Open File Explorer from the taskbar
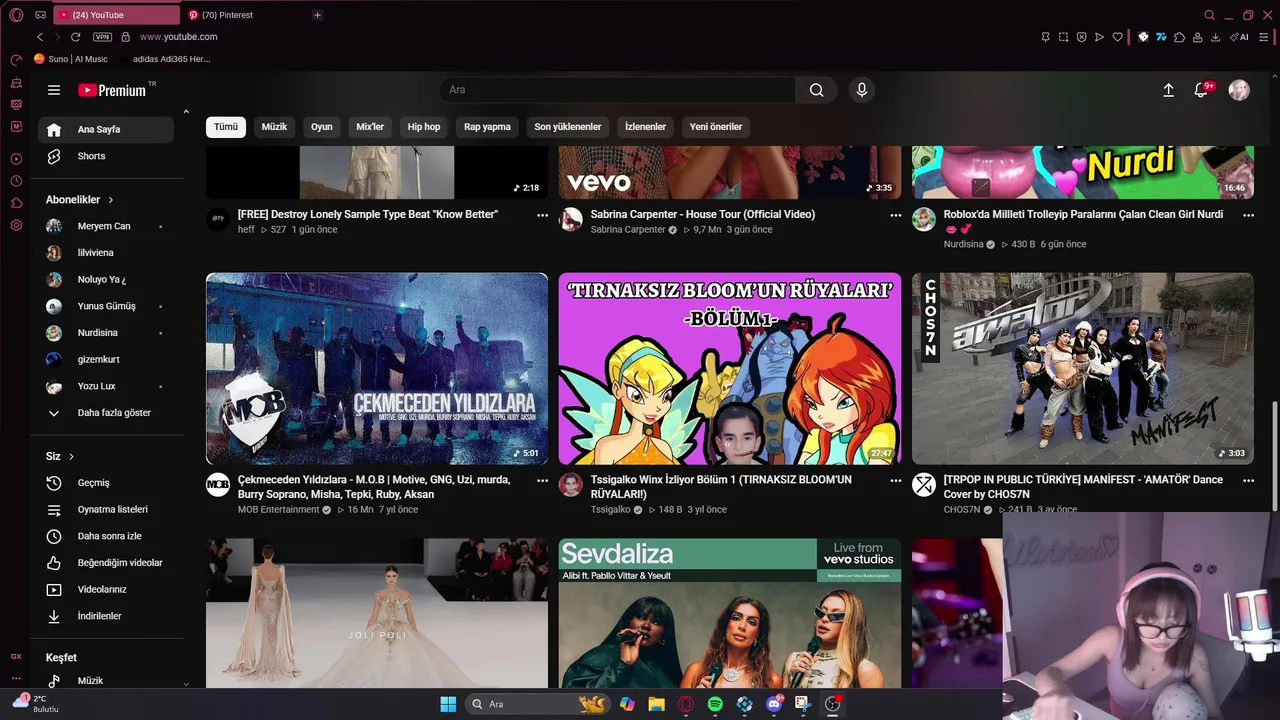 tap(656, 704)
